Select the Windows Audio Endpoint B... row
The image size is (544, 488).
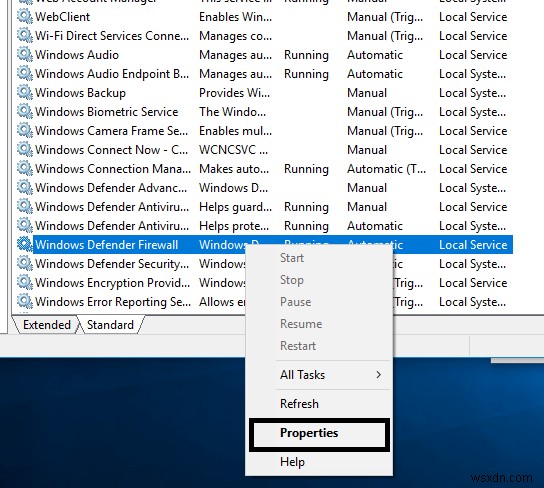pos(265,74)
